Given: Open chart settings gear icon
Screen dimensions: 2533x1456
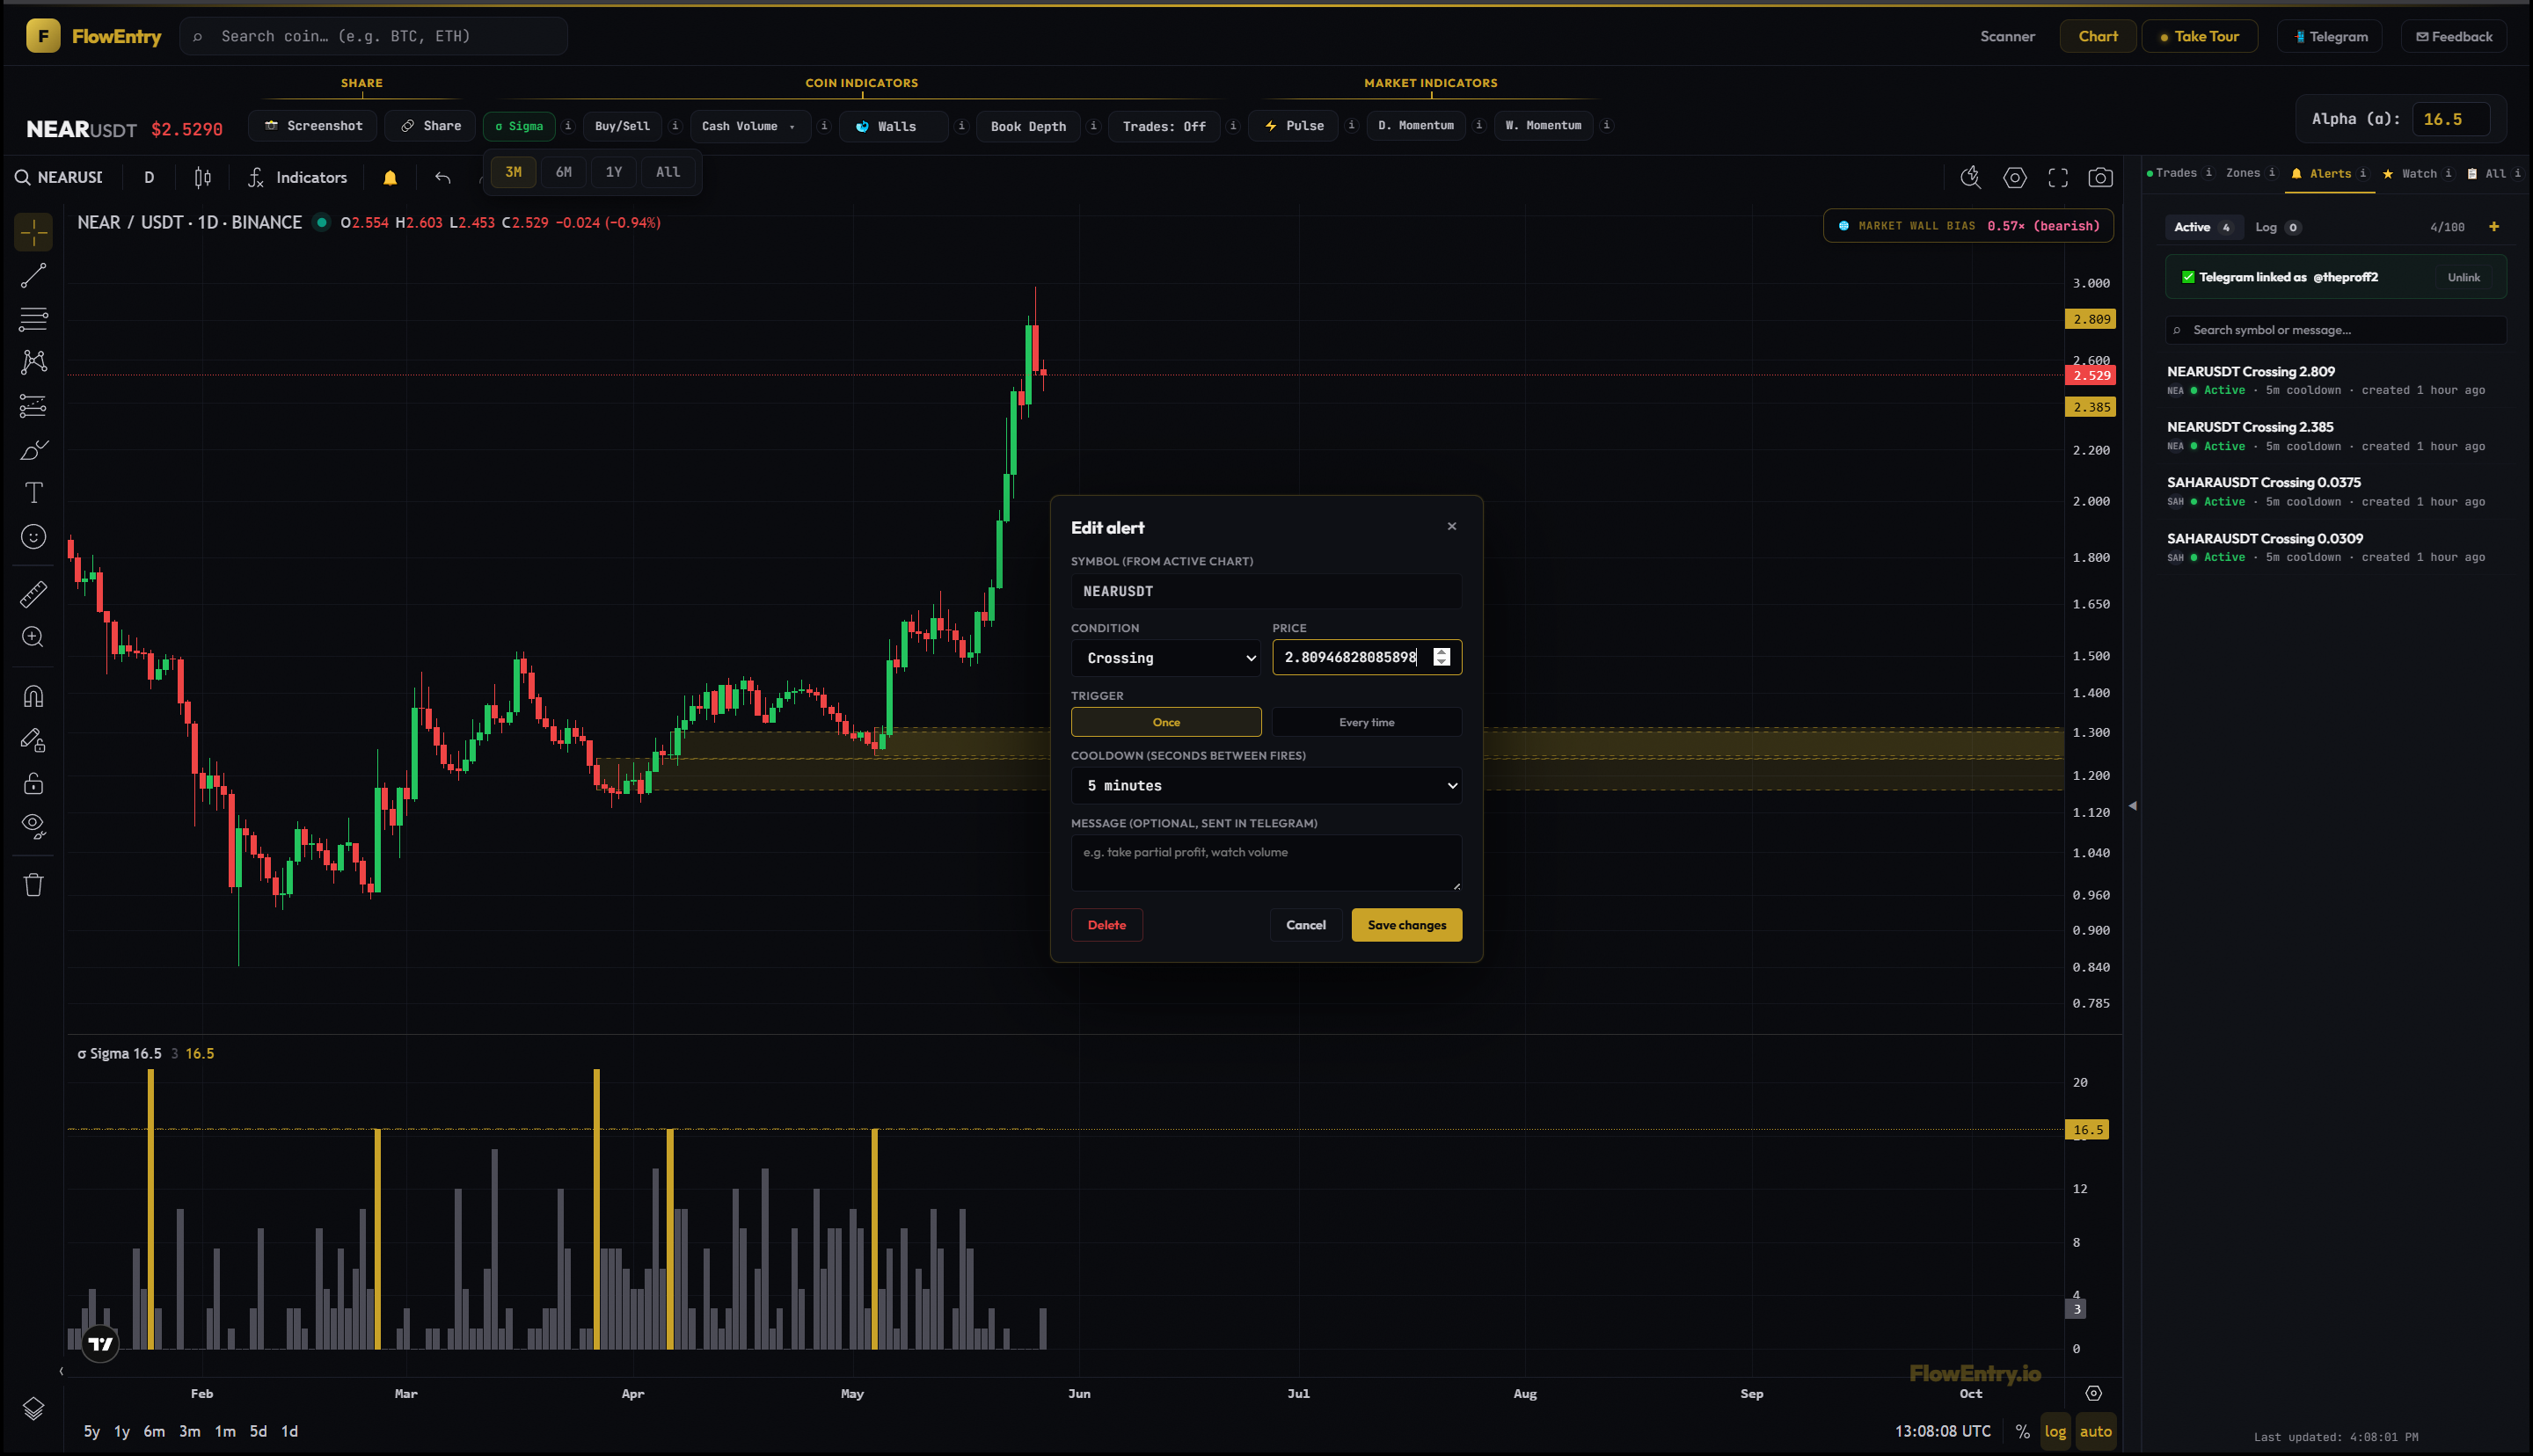Looking at the screenshot, I should coord(2015,178).
